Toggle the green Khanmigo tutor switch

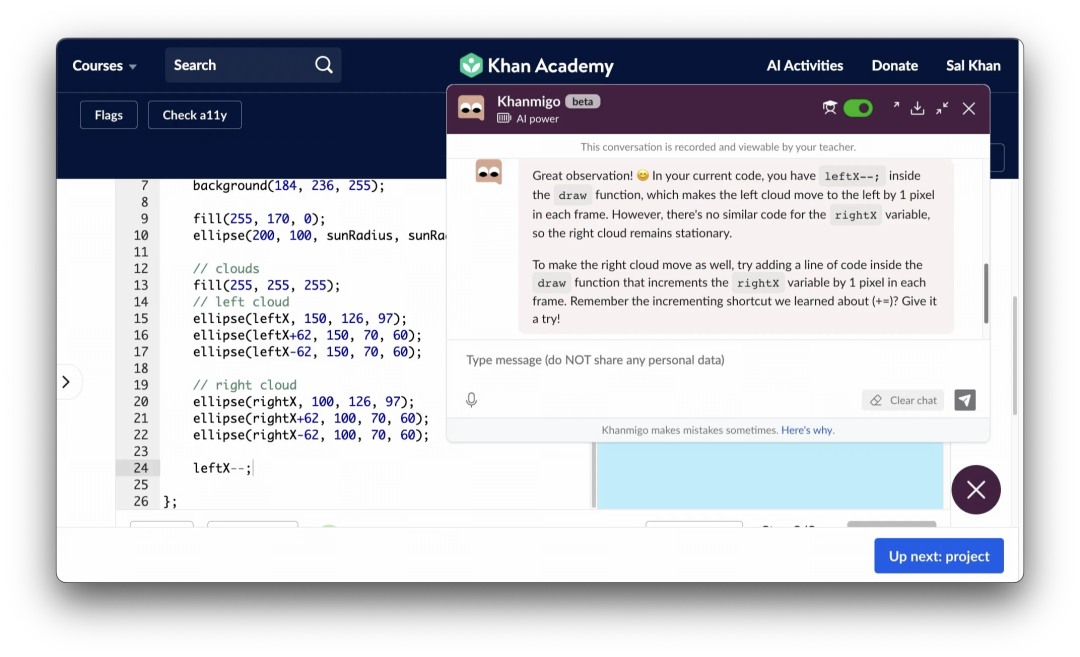[858, 108]
